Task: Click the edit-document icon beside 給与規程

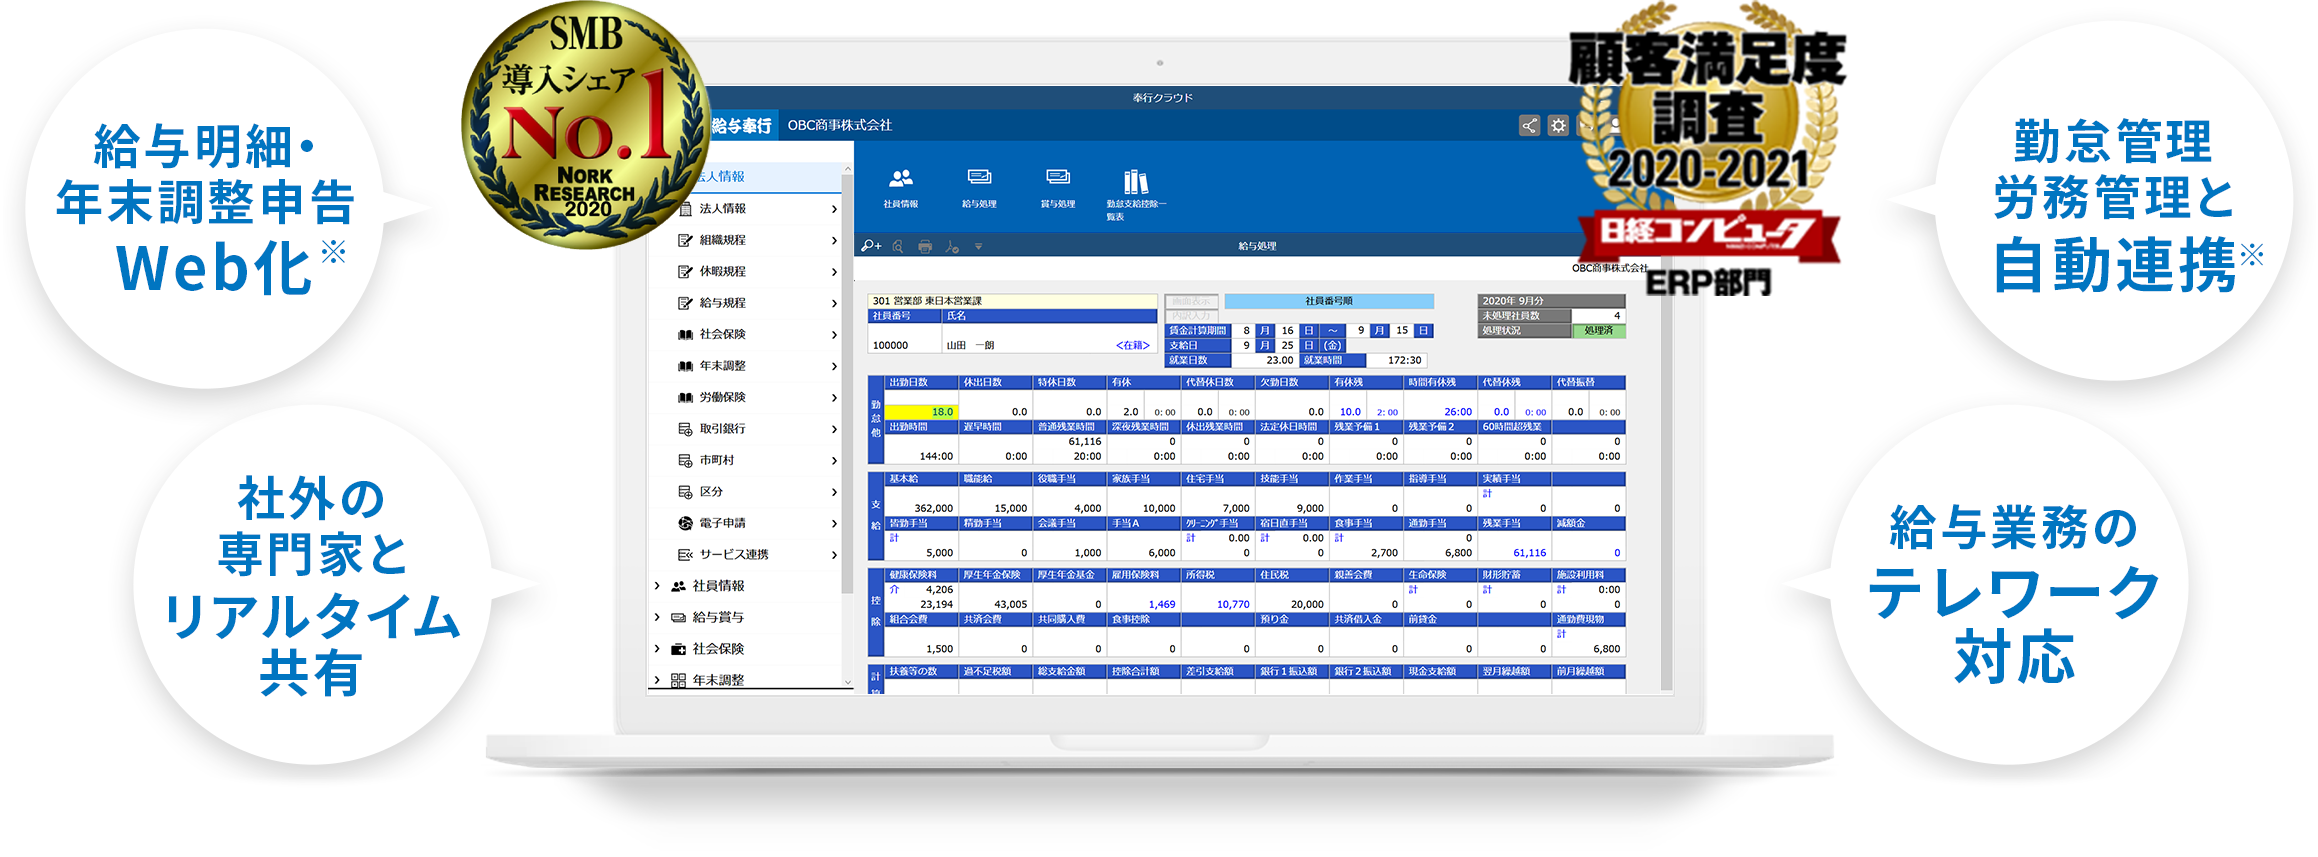Action: [x=686, y=303]
